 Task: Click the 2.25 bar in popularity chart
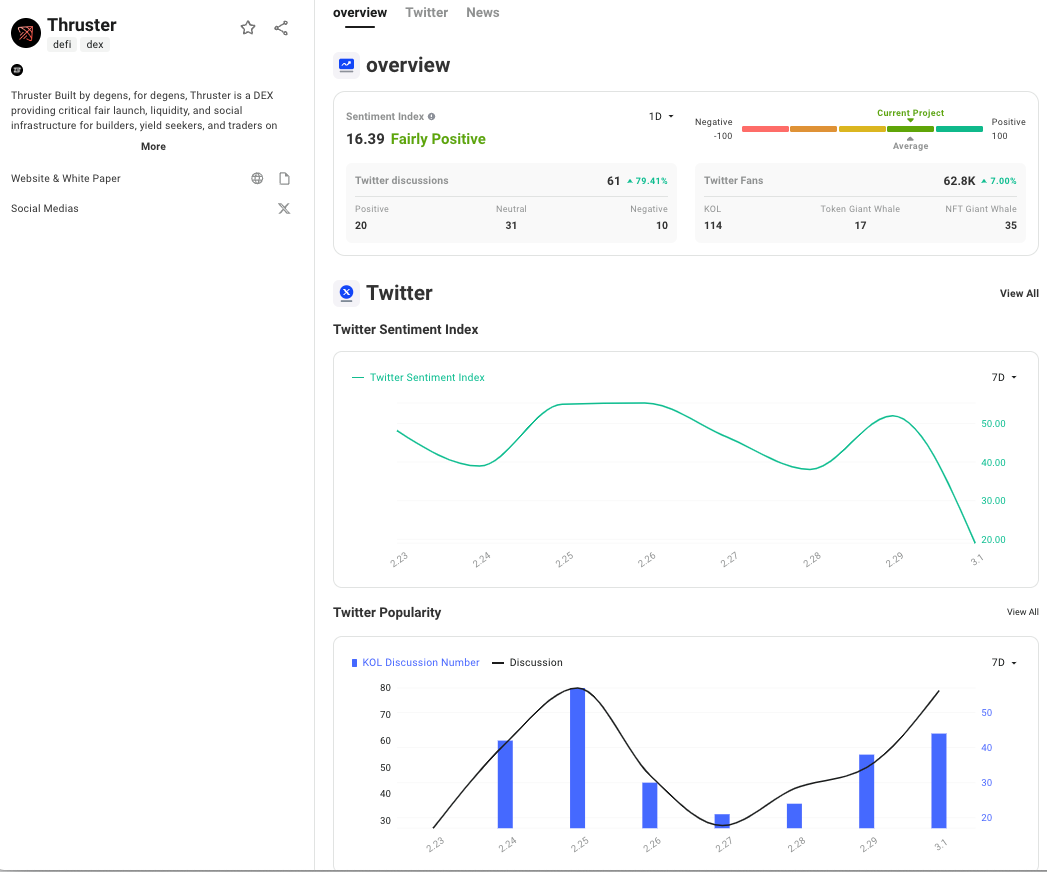[577, 758]
